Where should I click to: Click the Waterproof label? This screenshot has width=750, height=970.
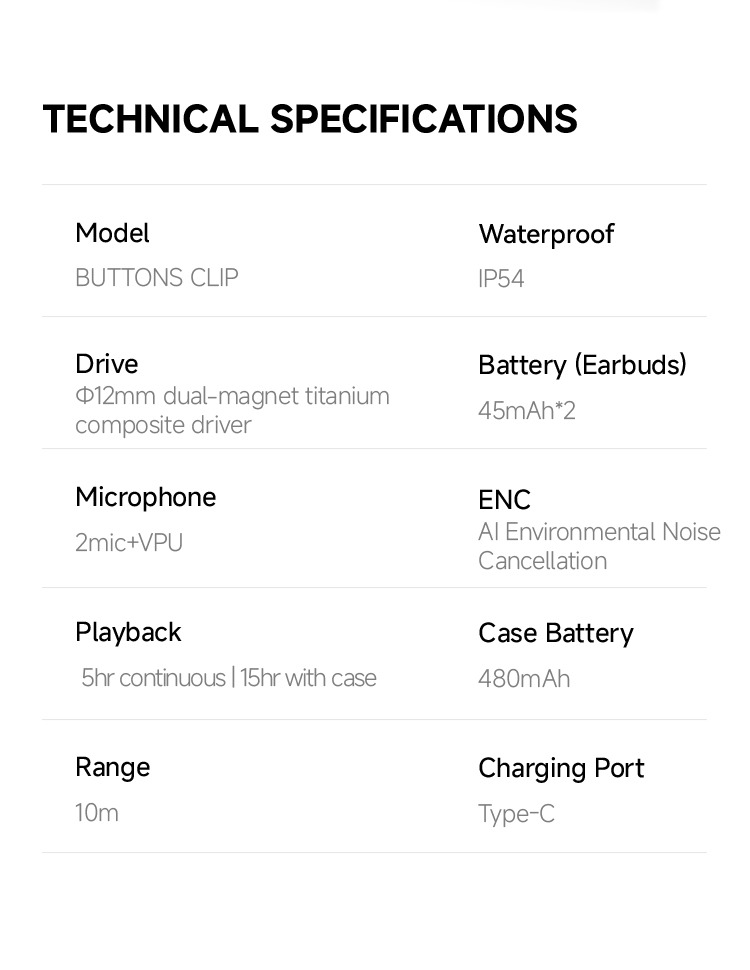coord(546,234)
